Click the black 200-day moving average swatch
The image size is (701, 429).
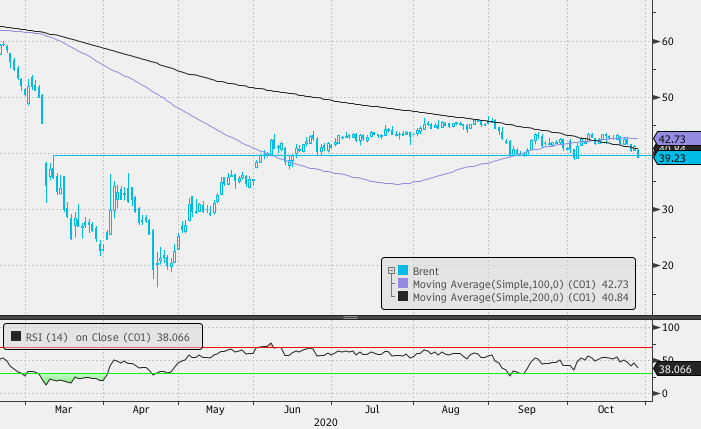(x=402, y=297)
